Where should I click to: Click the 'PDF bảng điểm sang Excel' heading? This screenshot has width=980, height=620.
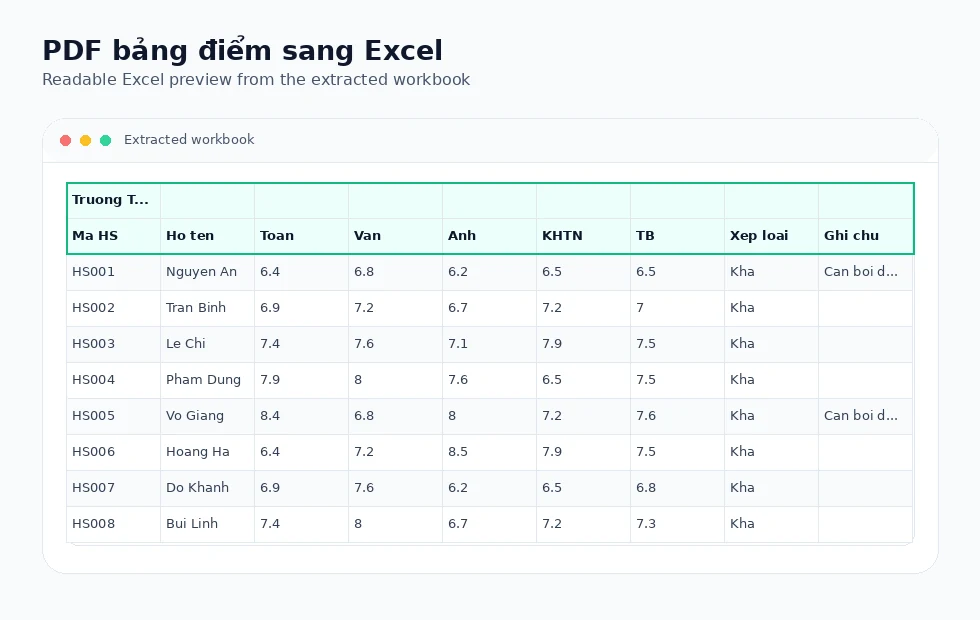(x=242, y=51)
